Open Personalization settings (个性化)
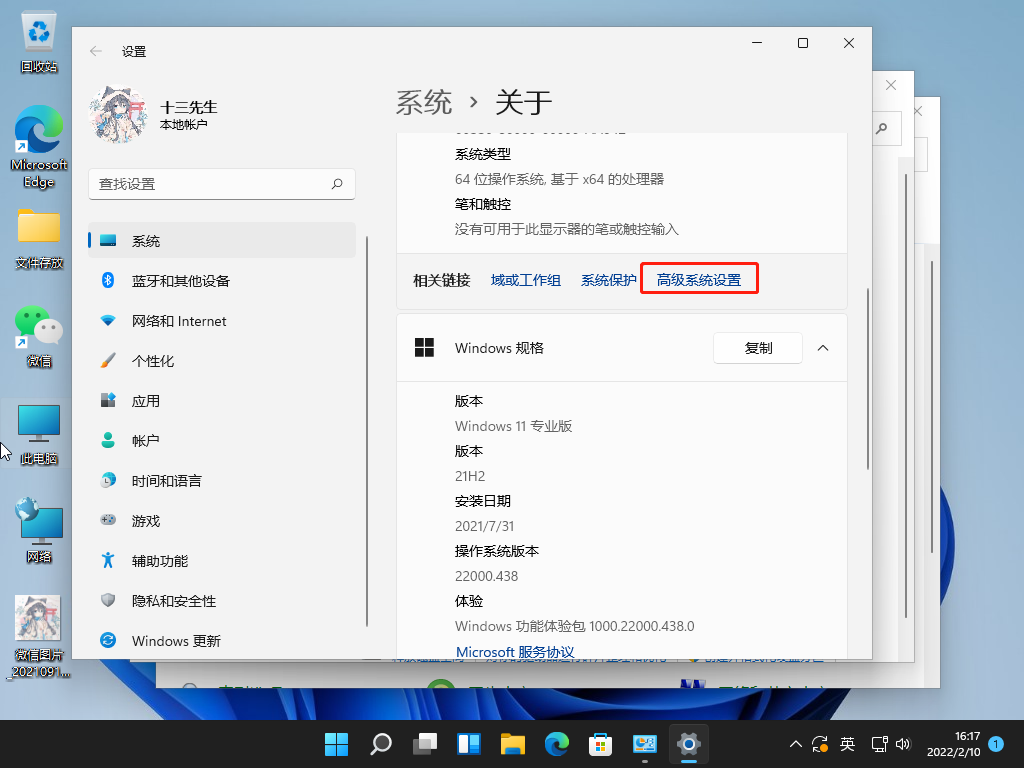The height and width of the screenshot is (768, 1024). pyautogui.click(x=152, y=361)
